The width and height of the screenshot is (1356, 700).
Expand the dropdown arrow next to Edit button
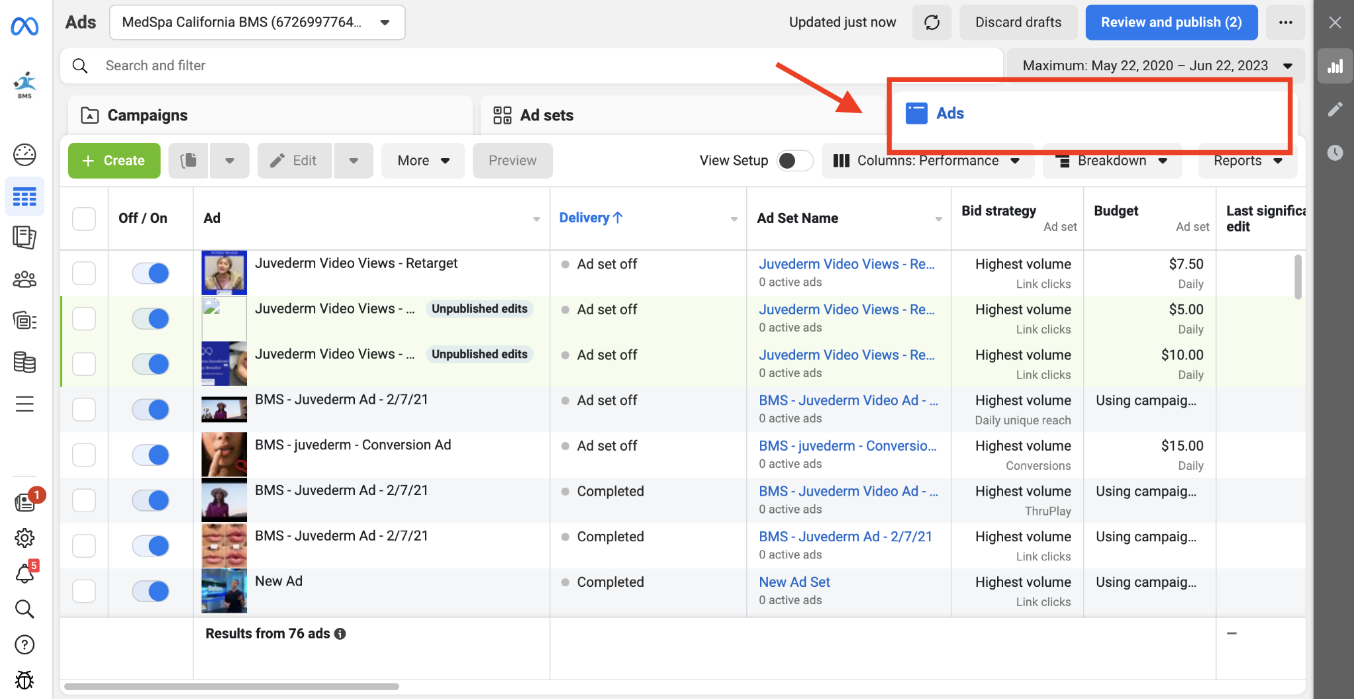[x=353, y=161]
